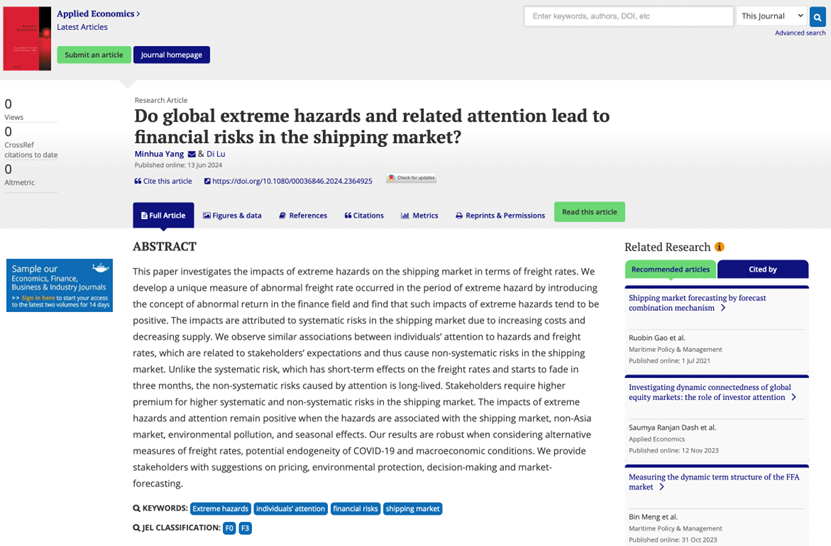This screenshot has height=546, width=831.
Task: Open Investigating dynamic connectedness article
Action: click(x=710, y=392)
